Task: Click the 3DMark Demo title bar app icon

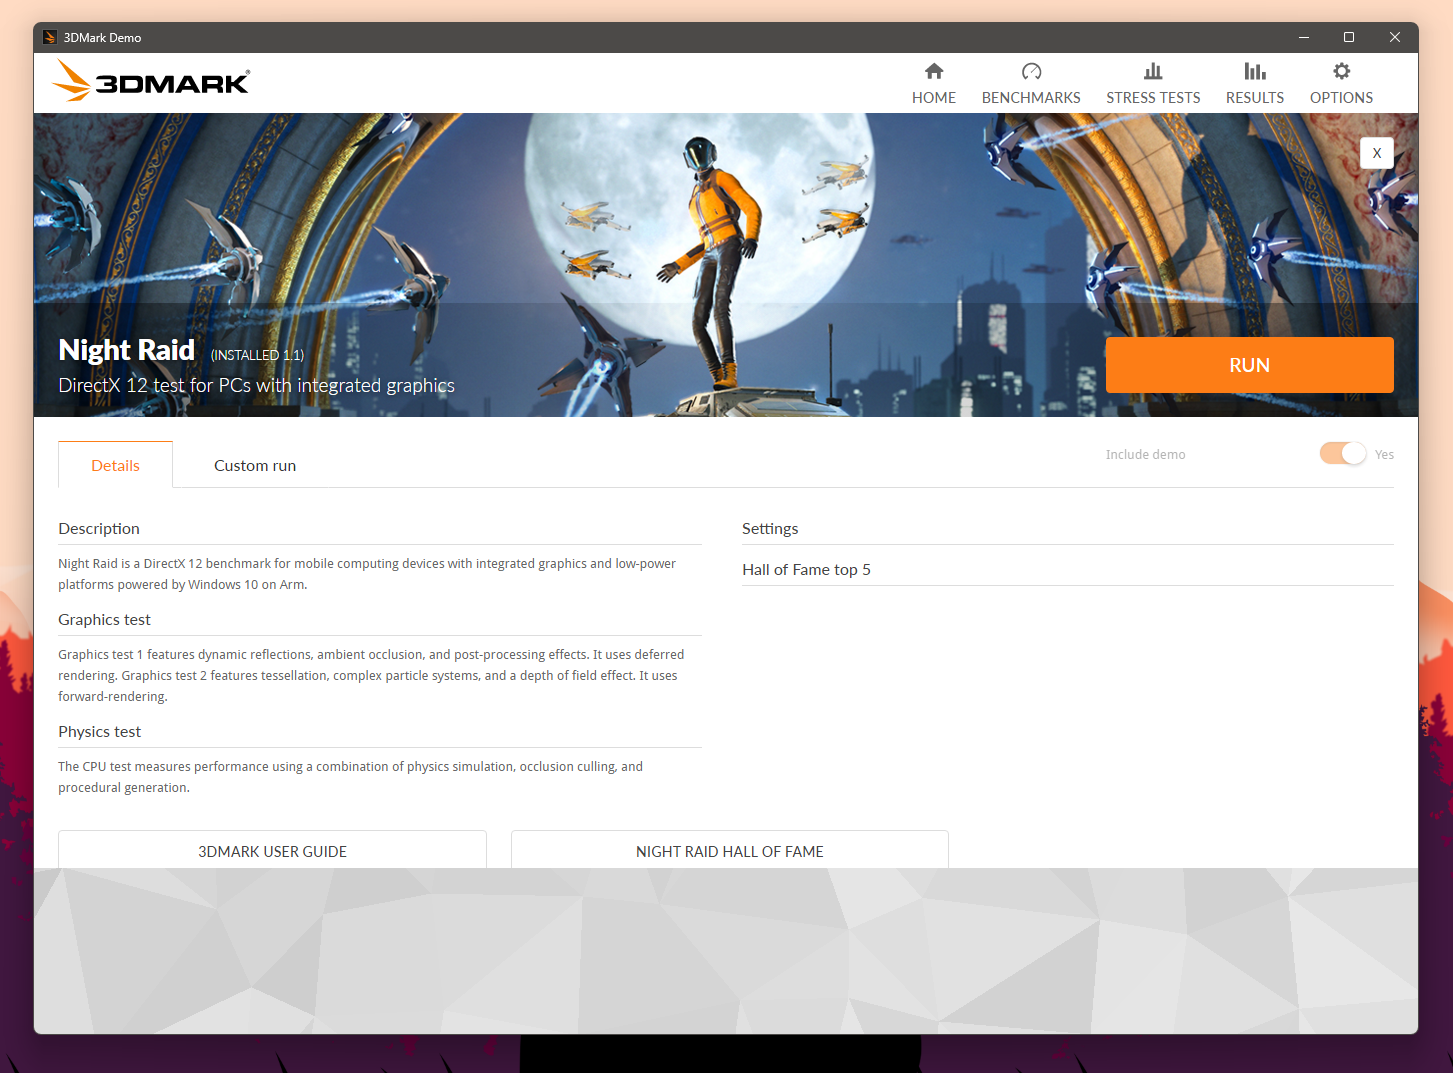Action: point(50,37)
